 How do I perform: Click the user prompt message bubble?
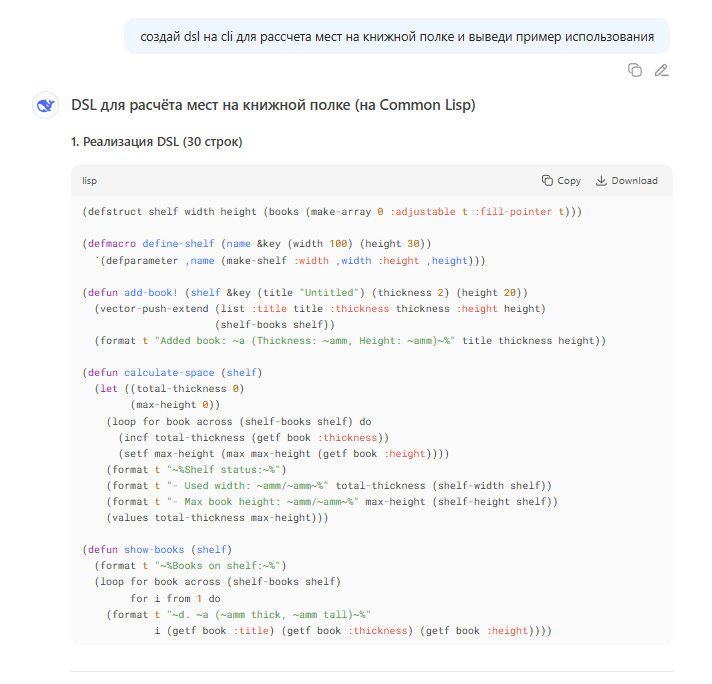point(397,37)
